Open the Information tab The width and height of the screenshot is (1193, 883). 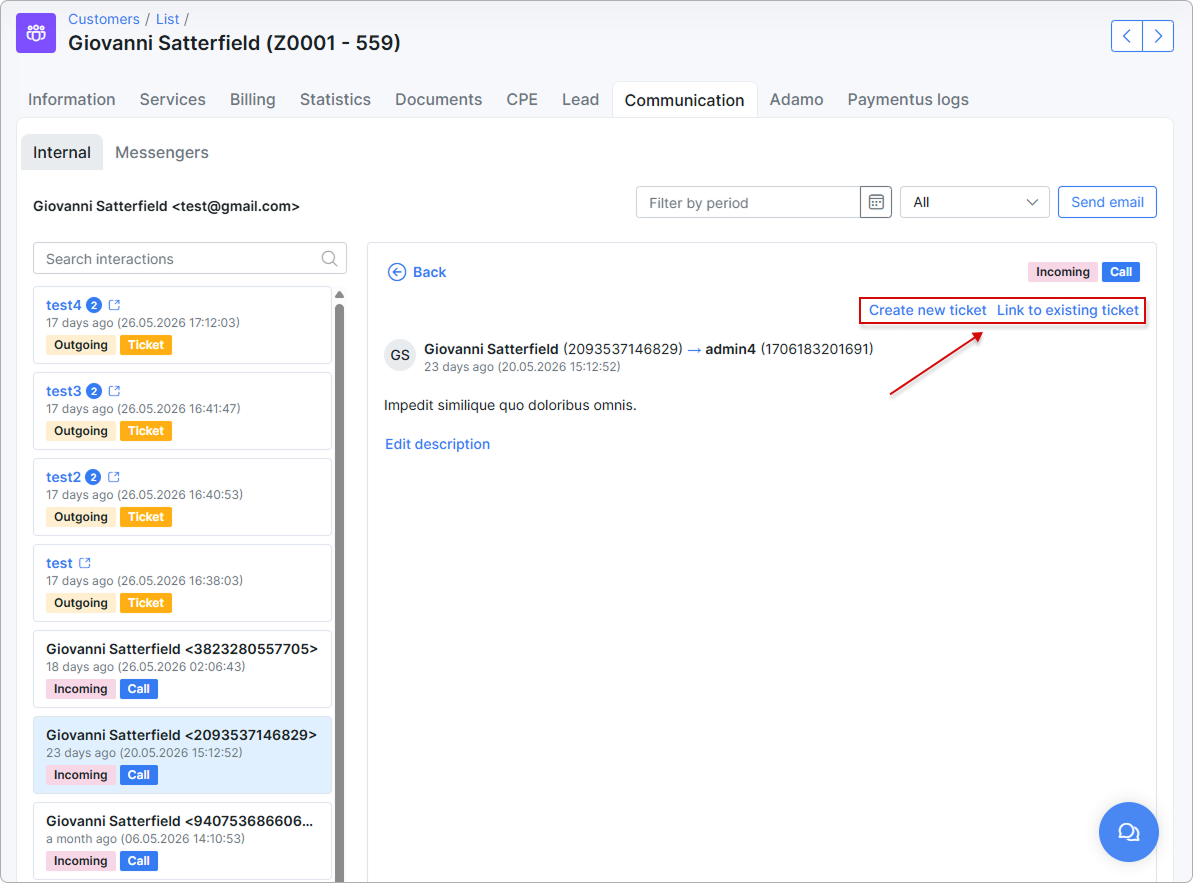pos(72,100)
